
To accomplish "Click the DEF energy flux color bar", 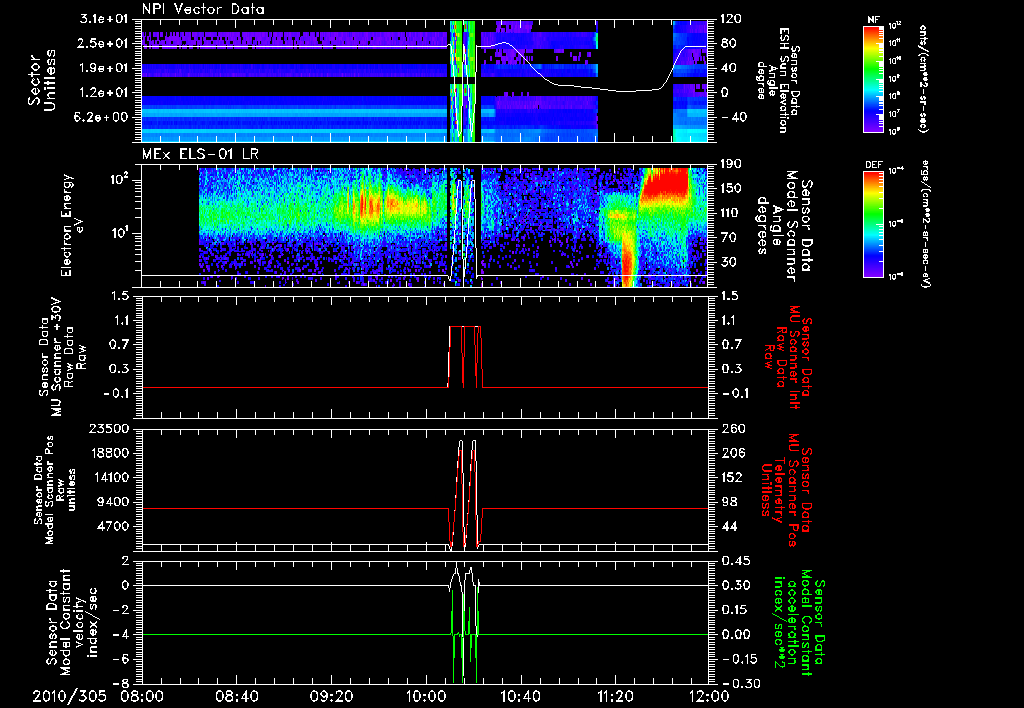I will (874, 223).
